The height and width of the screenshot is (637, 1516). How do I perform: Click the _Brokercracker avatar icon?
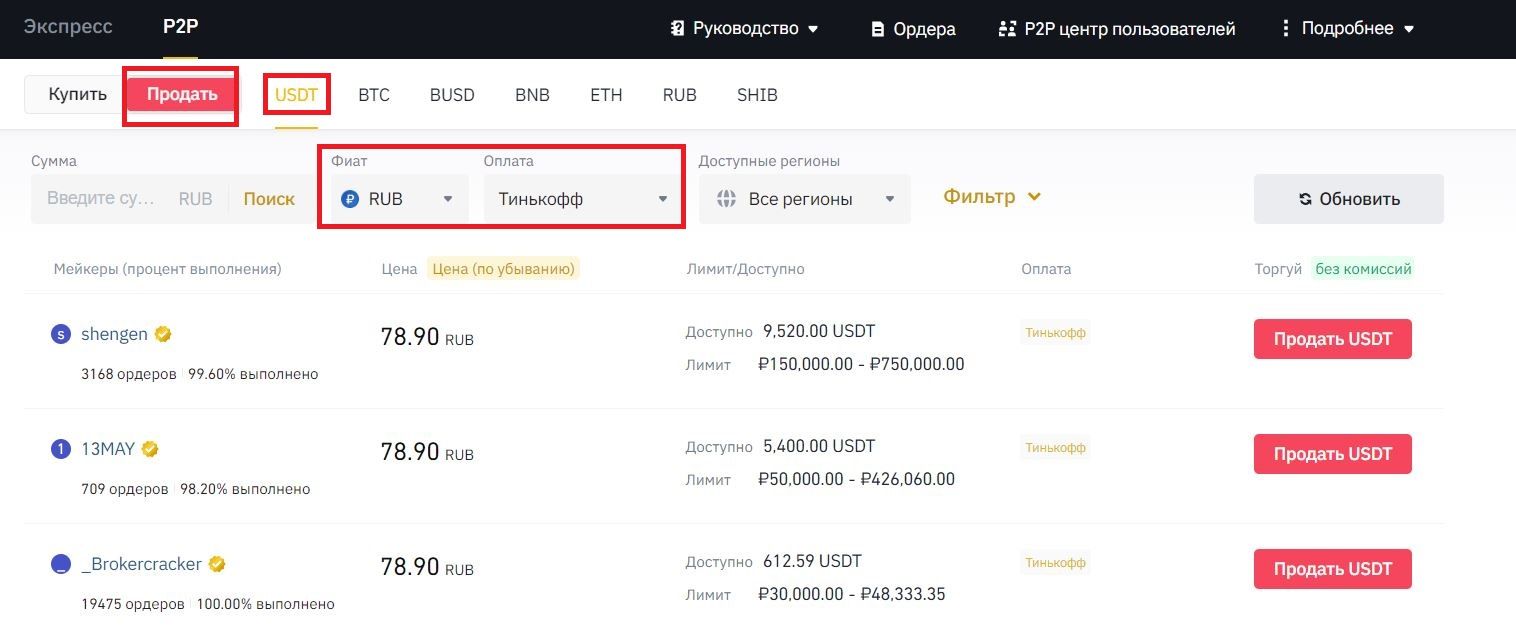click(61, 564)
